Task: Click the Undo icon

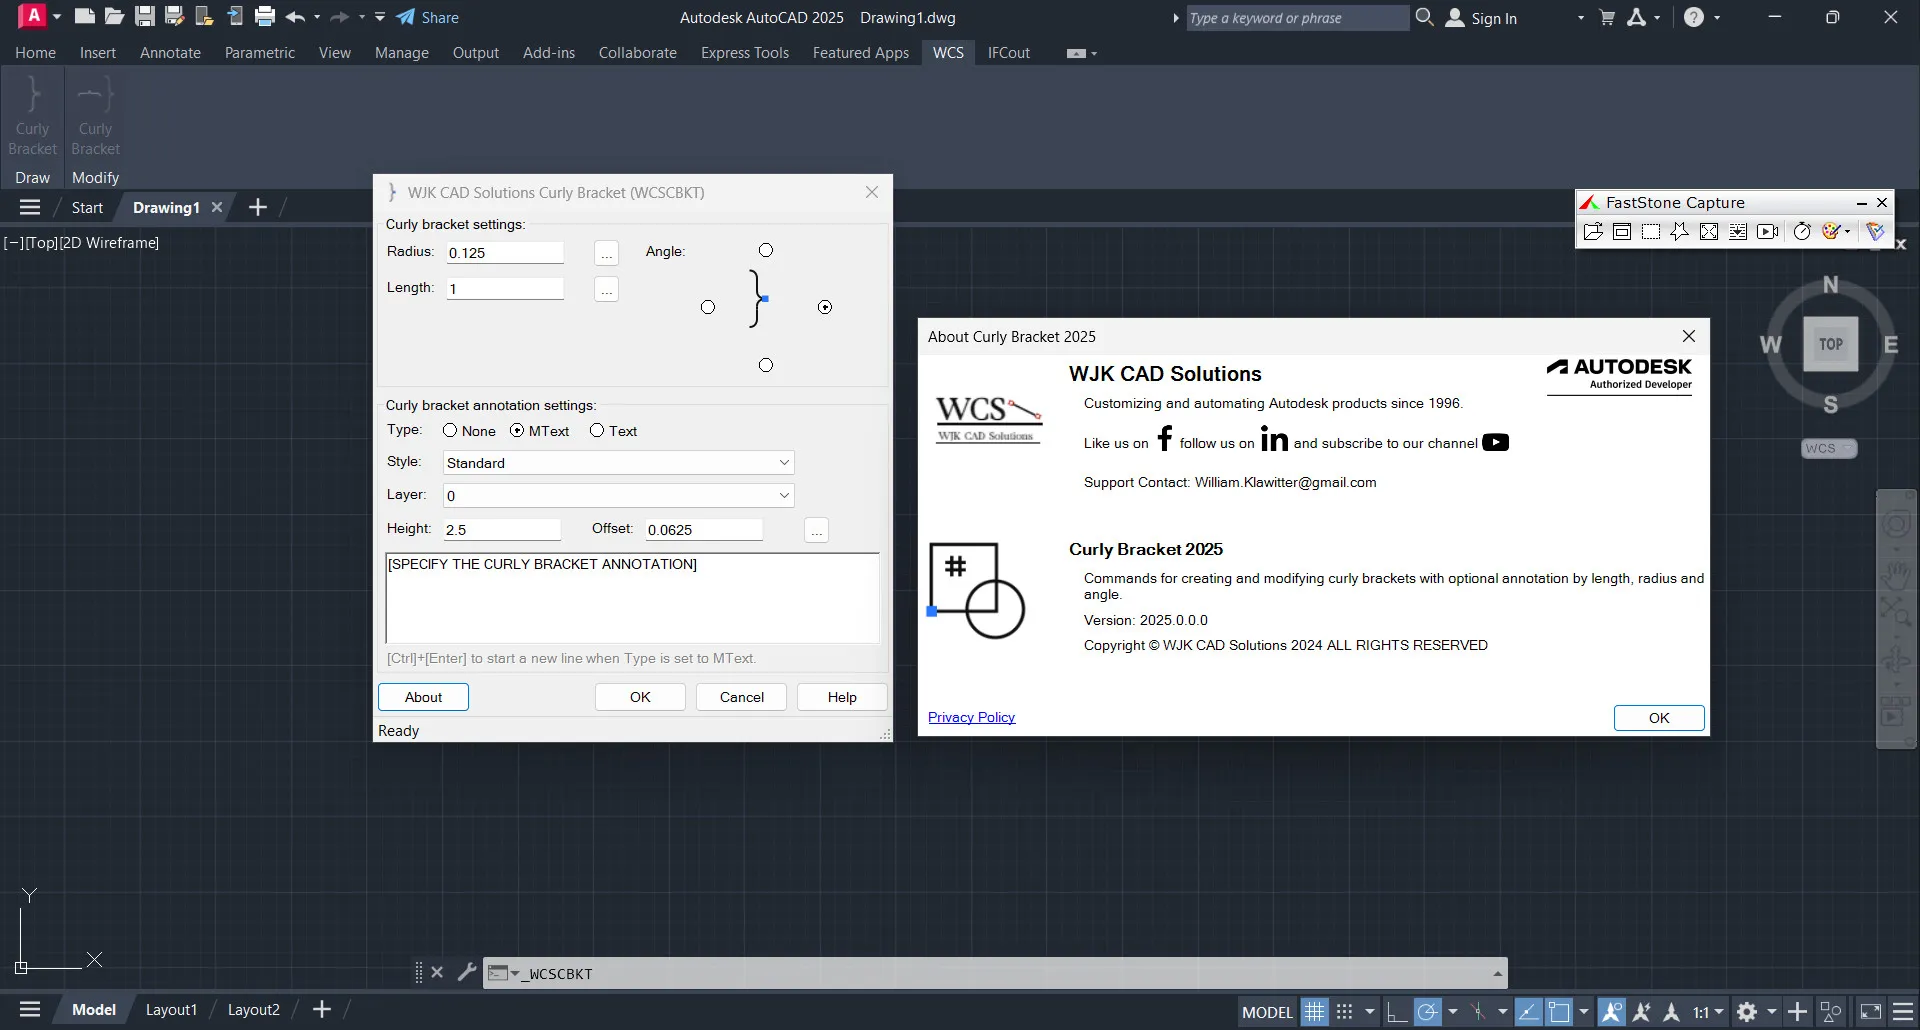Action: pyautogui.click(x=295, y=16)
